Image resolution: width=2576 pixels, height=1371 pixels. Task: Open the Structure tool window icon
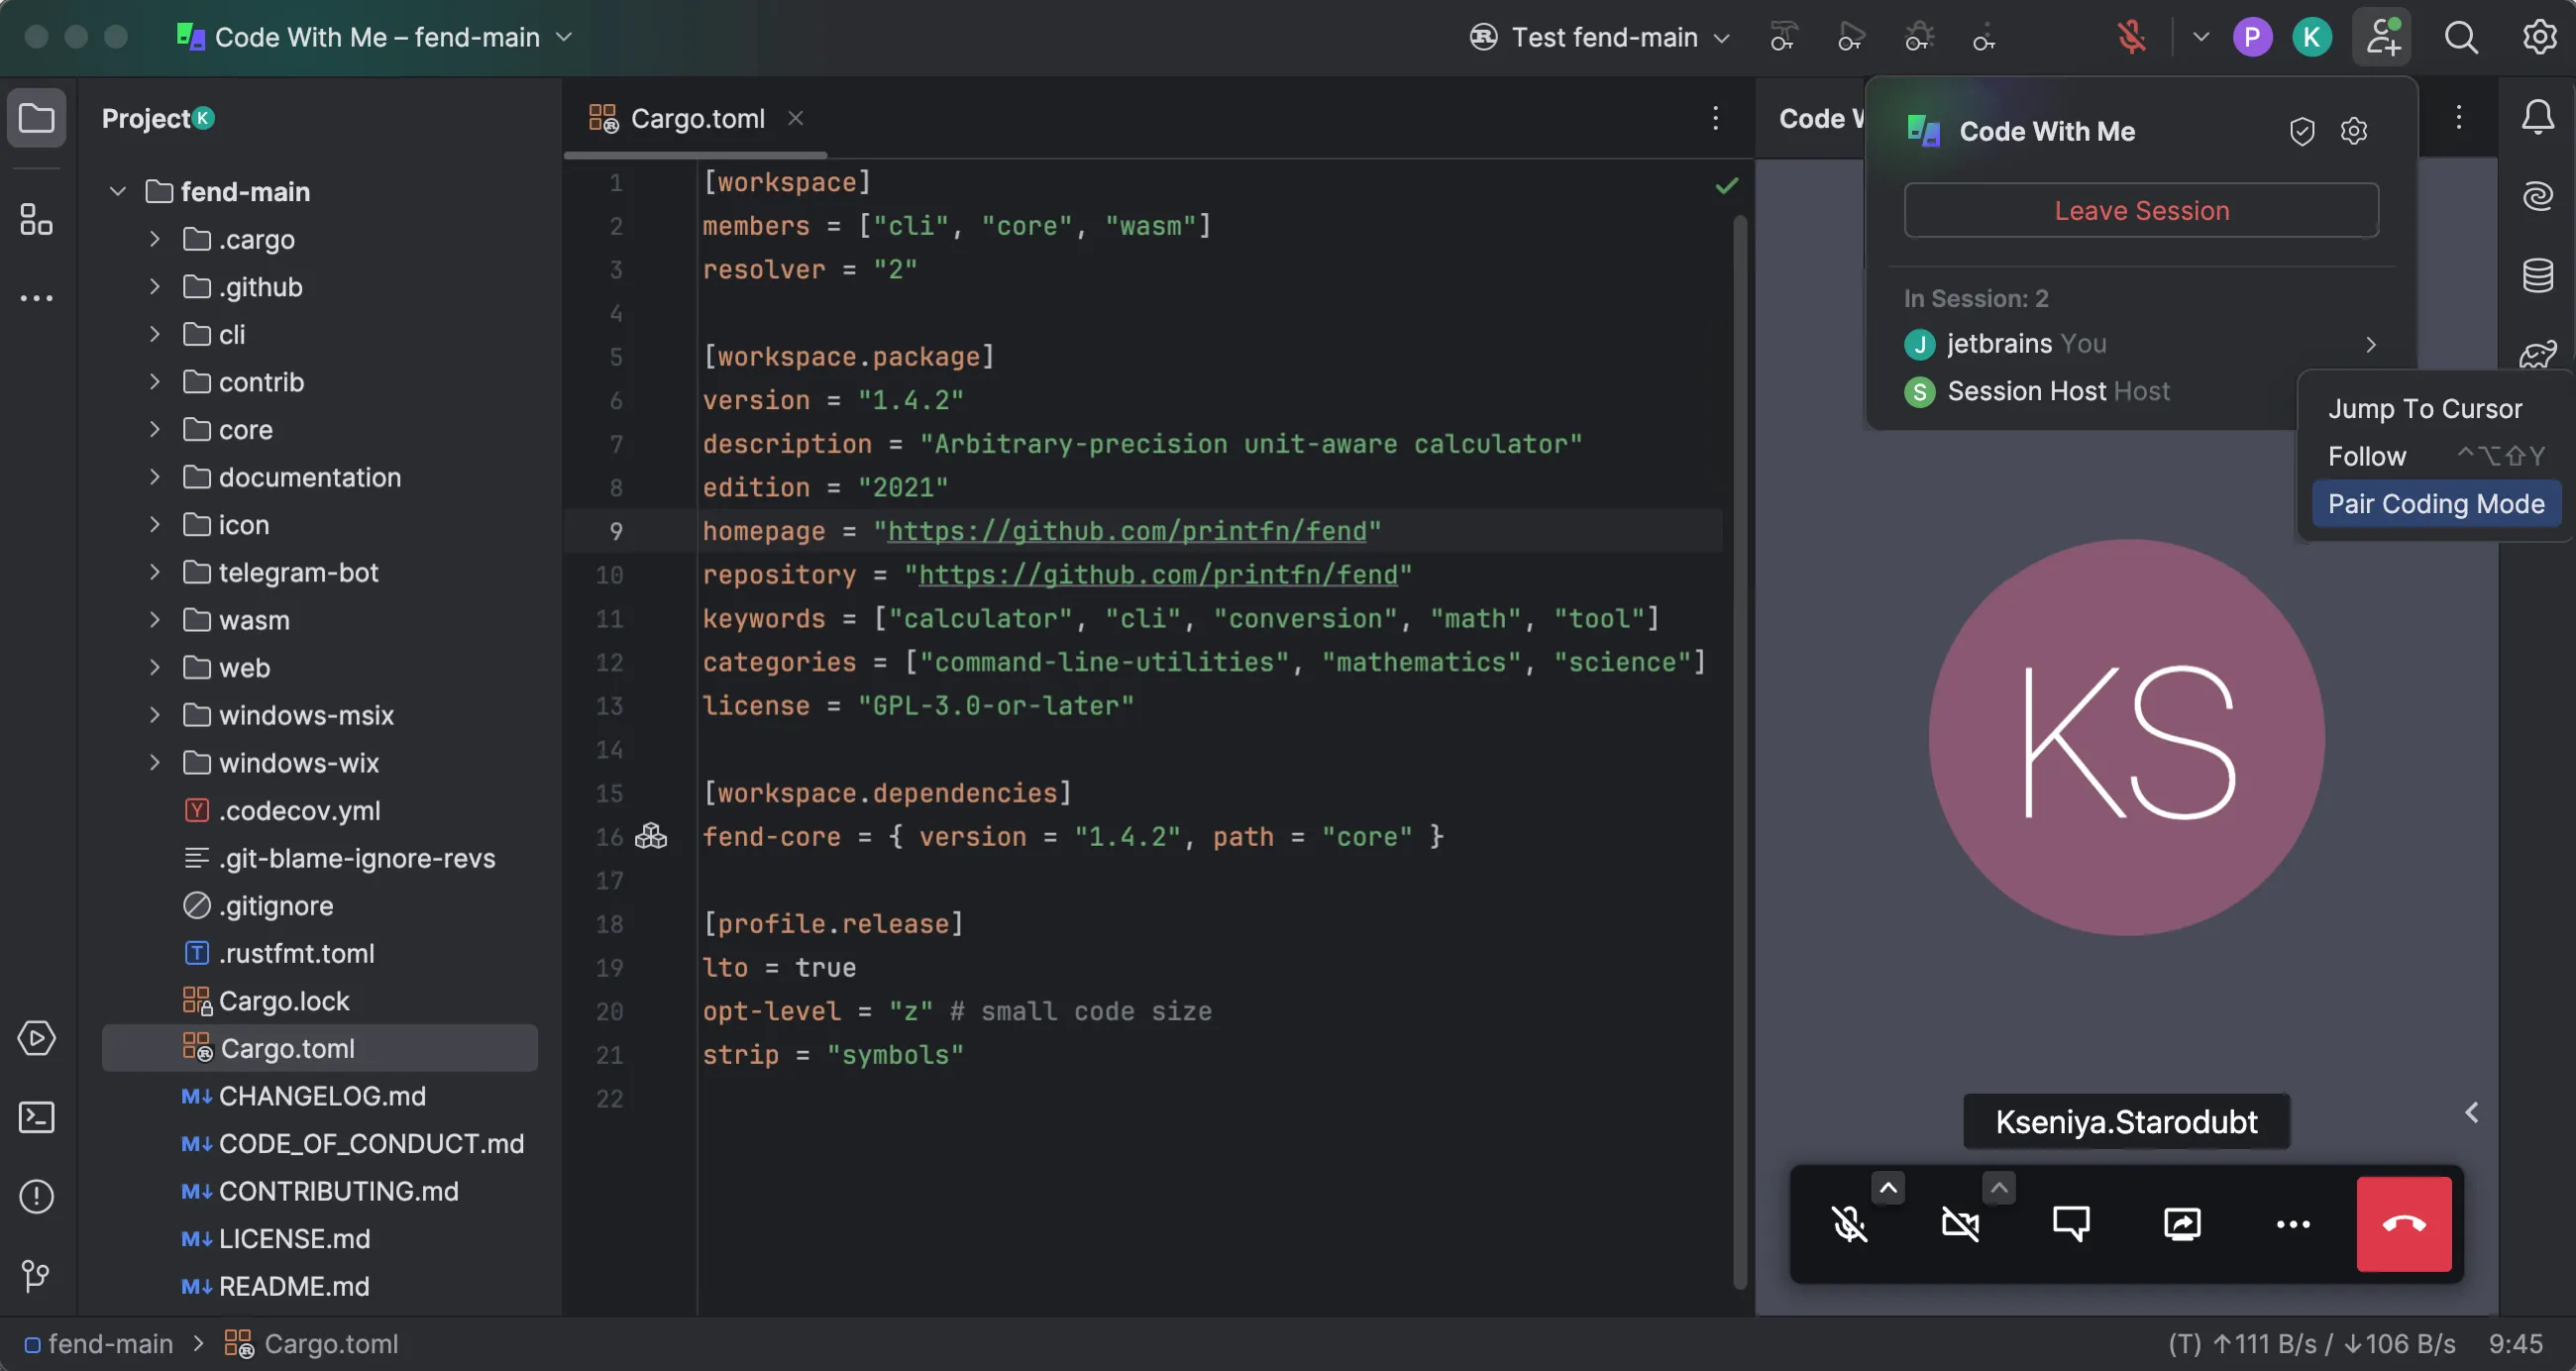point(36,220)
